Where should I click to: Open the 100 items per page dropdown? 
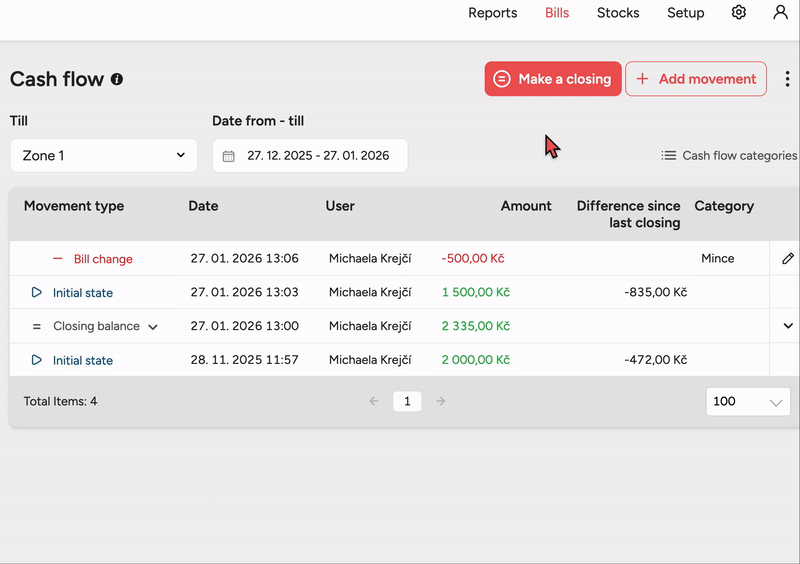(x=747, y=401)
